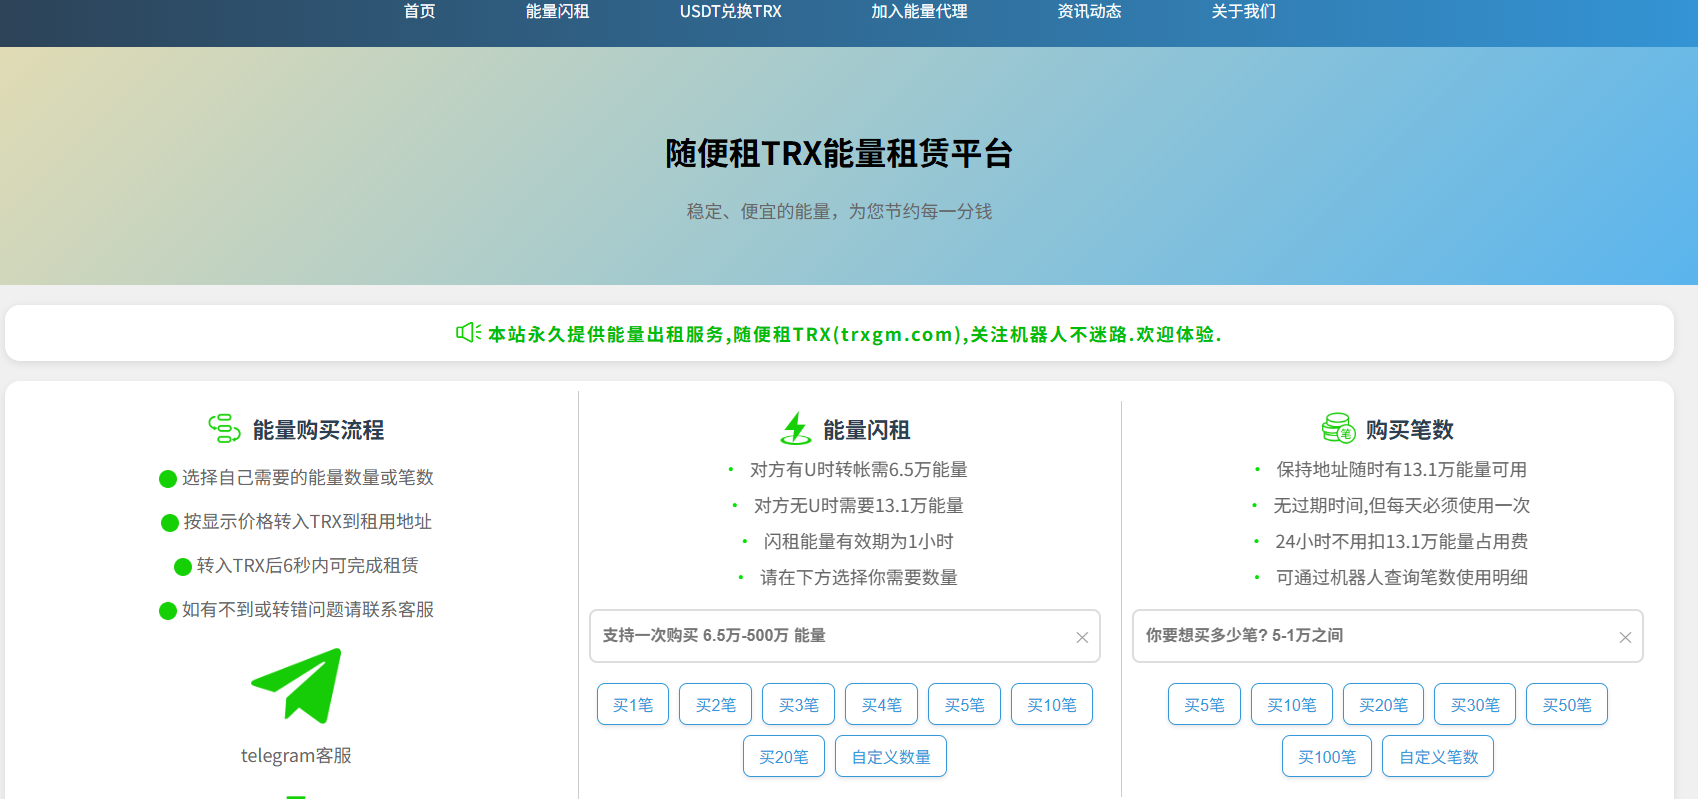Viewport: 1698px width, 799px height.
Task: Select 买20笔 in the 购买笔数 section
Action: point(1384,704)
